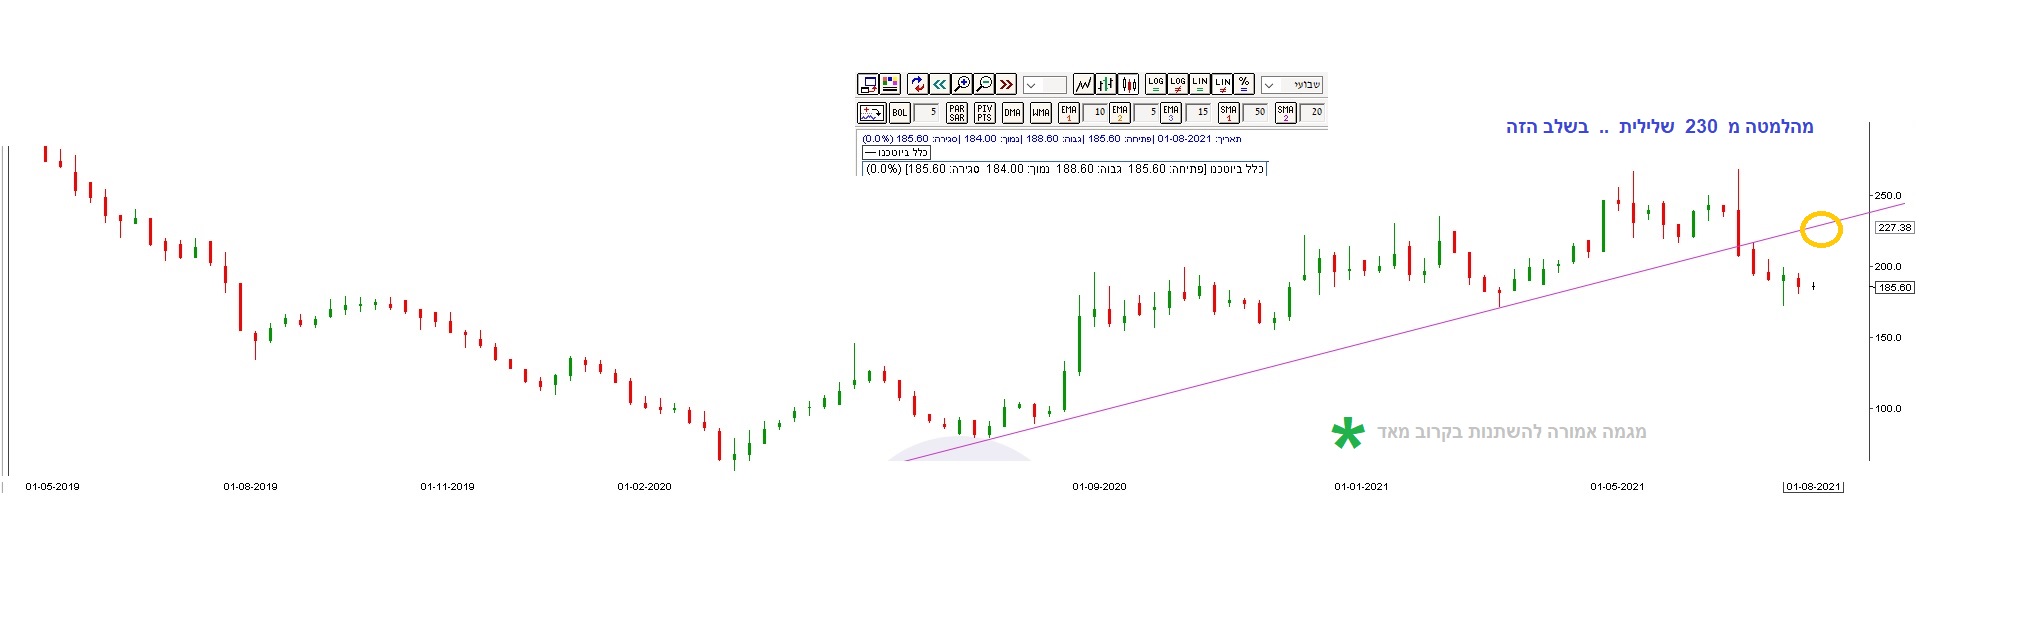Click the 01-08-2019 date axis label
The image size is (2020, 624).
coord(250,487)
